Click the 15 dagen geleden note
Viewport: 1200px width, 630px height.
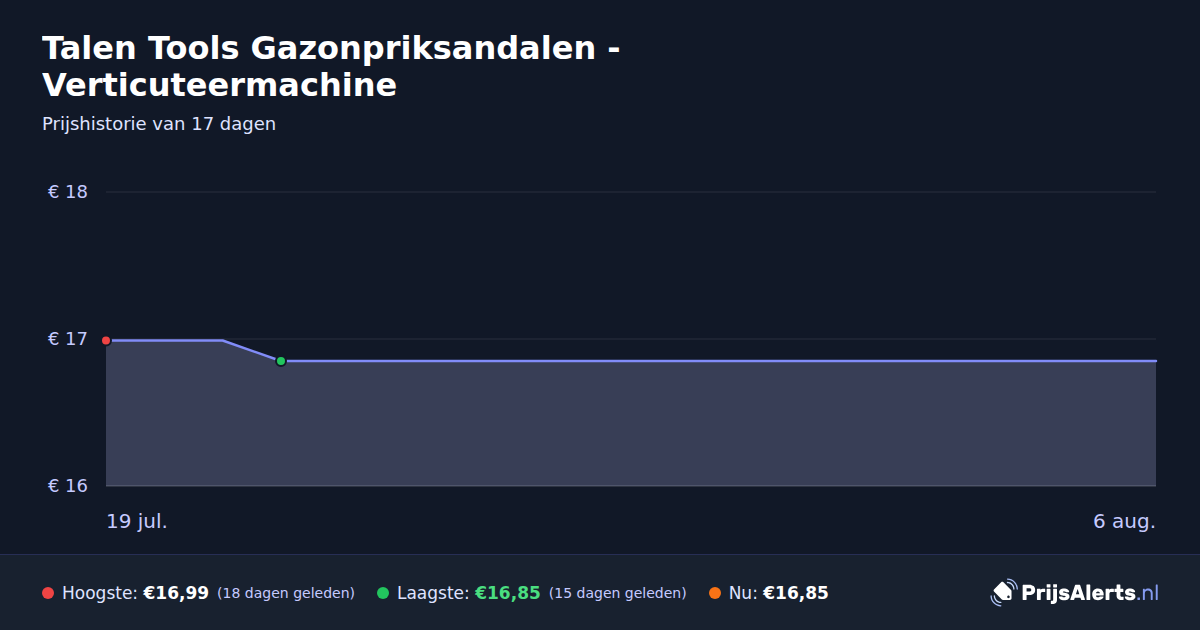(618, 593)
